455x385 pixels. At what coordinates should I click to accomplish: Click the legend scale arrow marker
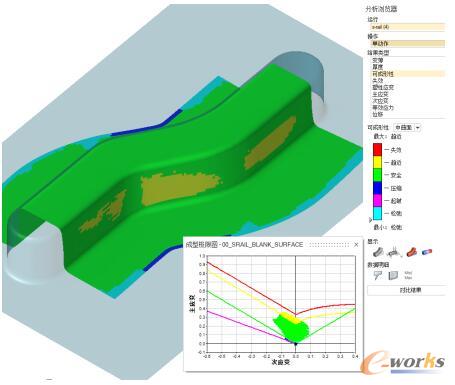[370, 220]
